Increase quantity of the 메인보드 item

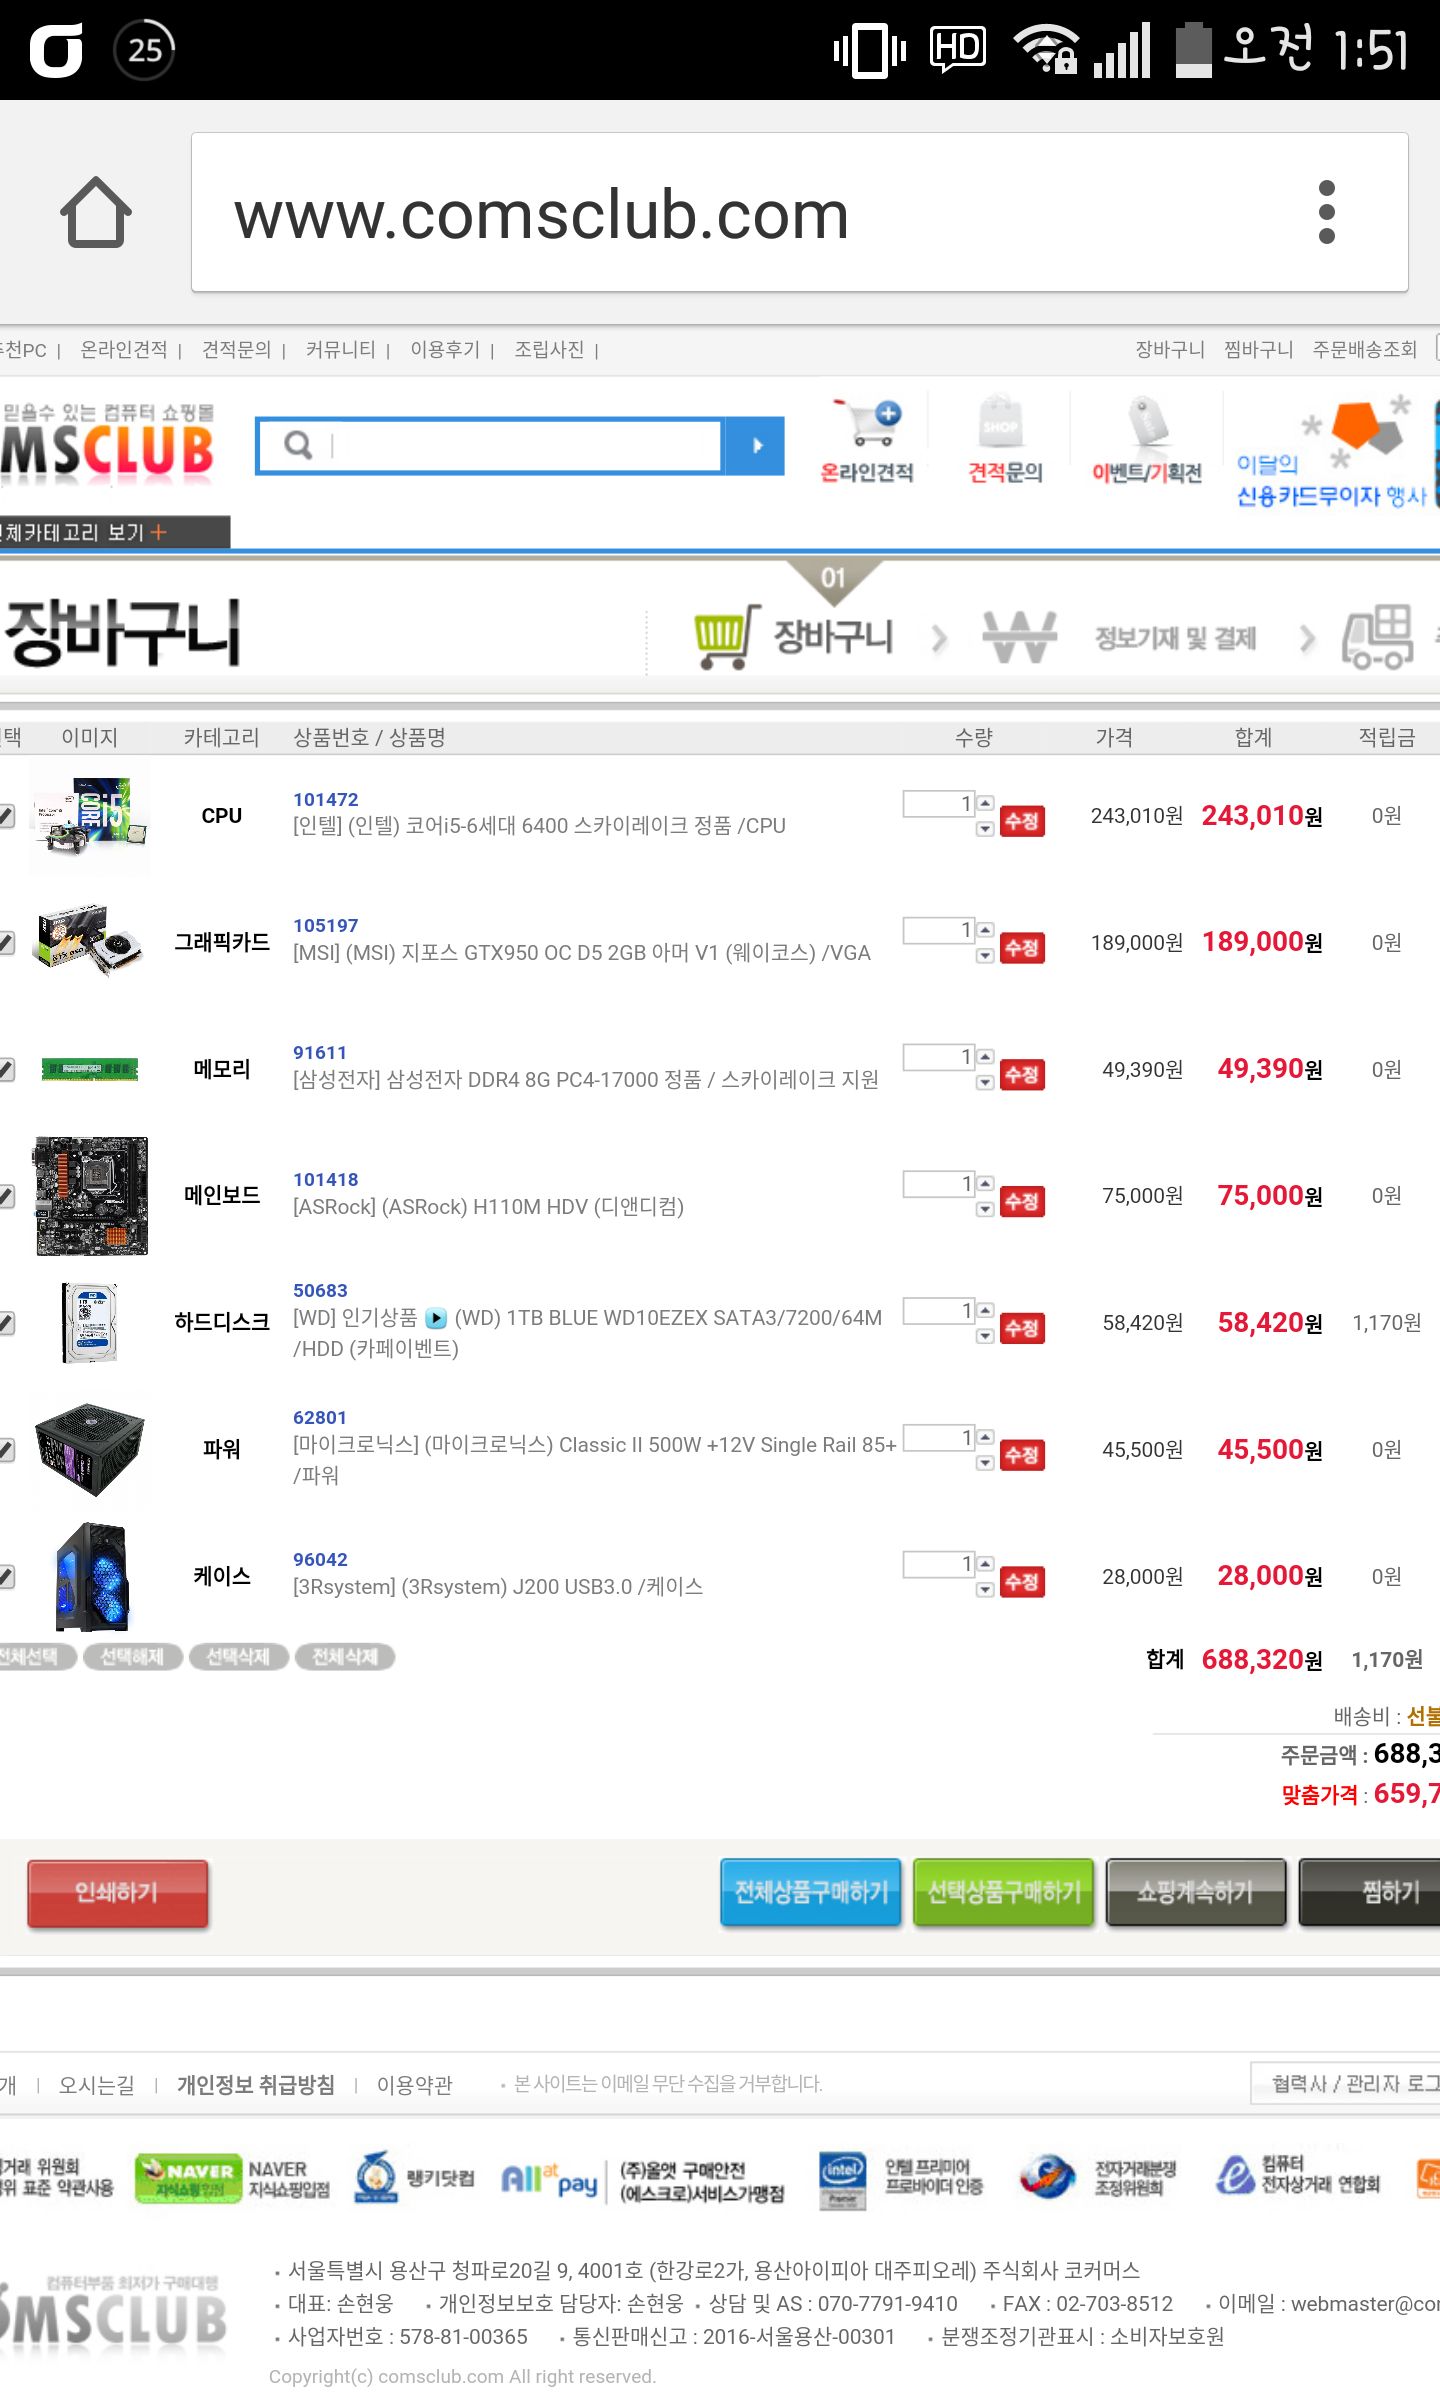pos(985,1184)
